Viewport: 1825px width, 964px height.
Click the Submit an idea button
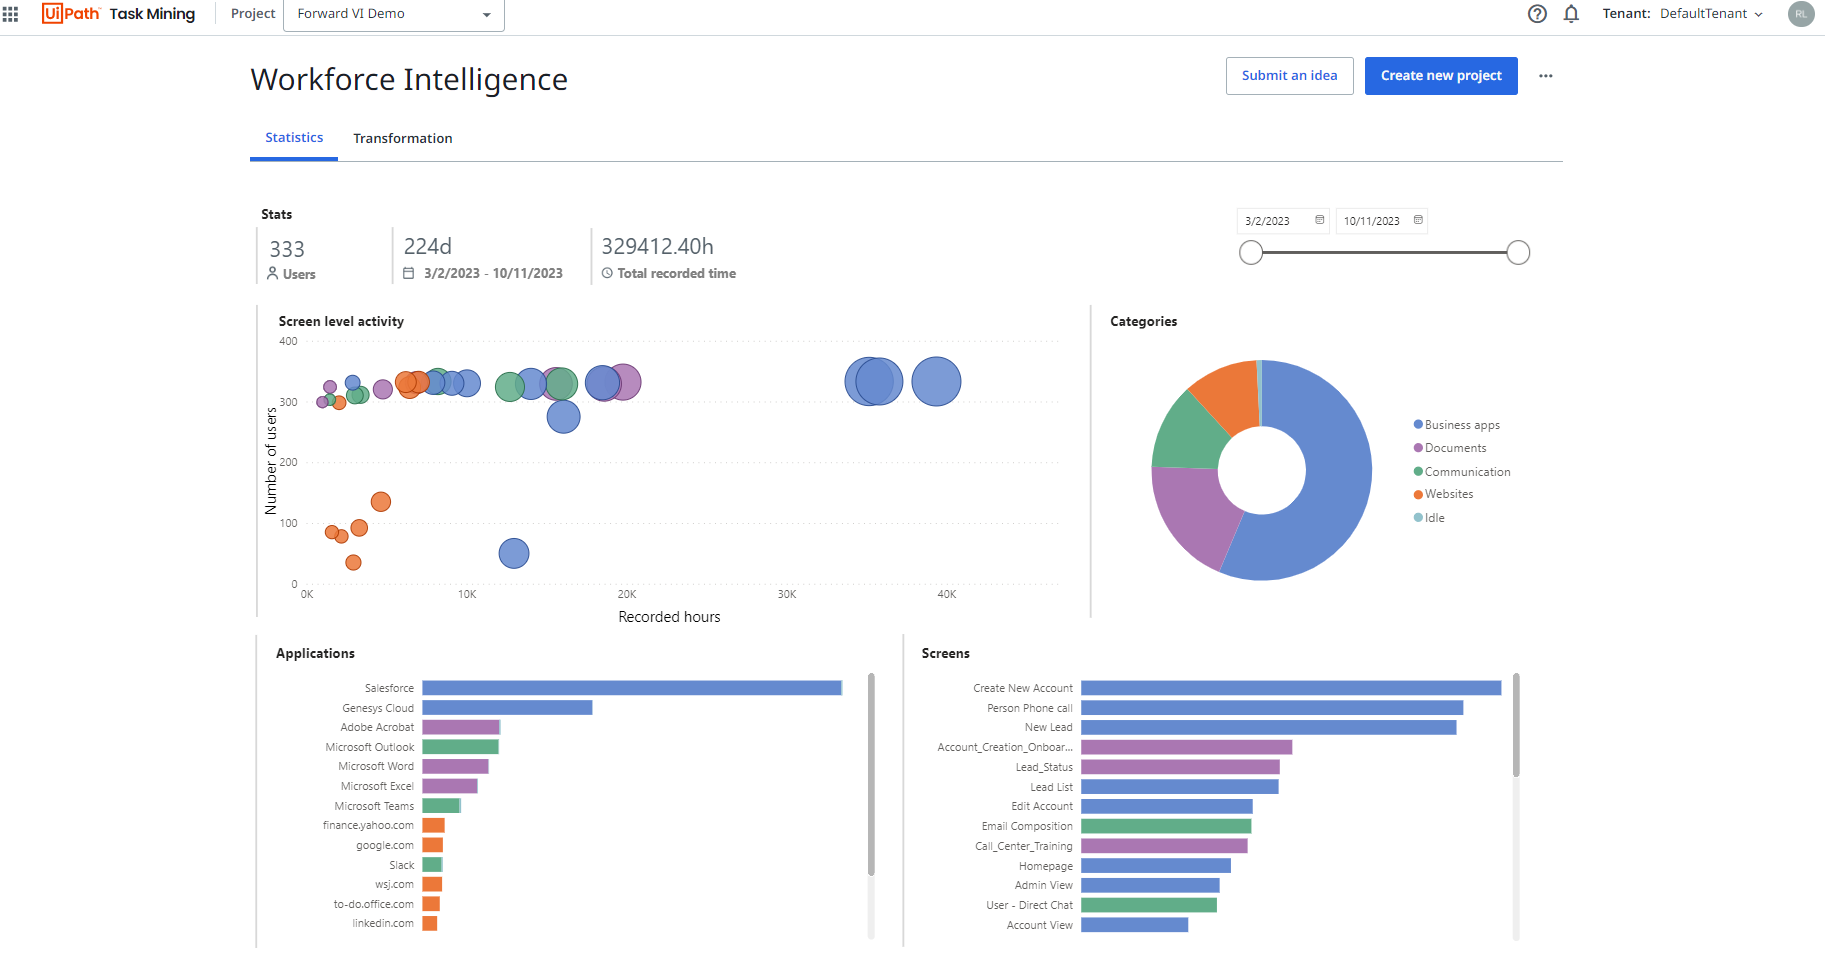(x=1290, y=76)
